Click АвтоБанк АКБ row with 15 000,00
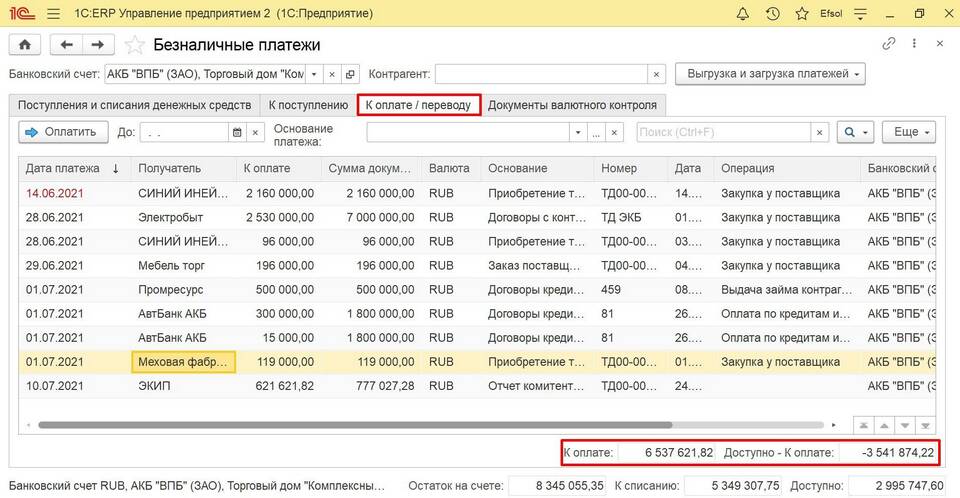This screenshot has width=960, height=498. (x=477, y=338)
